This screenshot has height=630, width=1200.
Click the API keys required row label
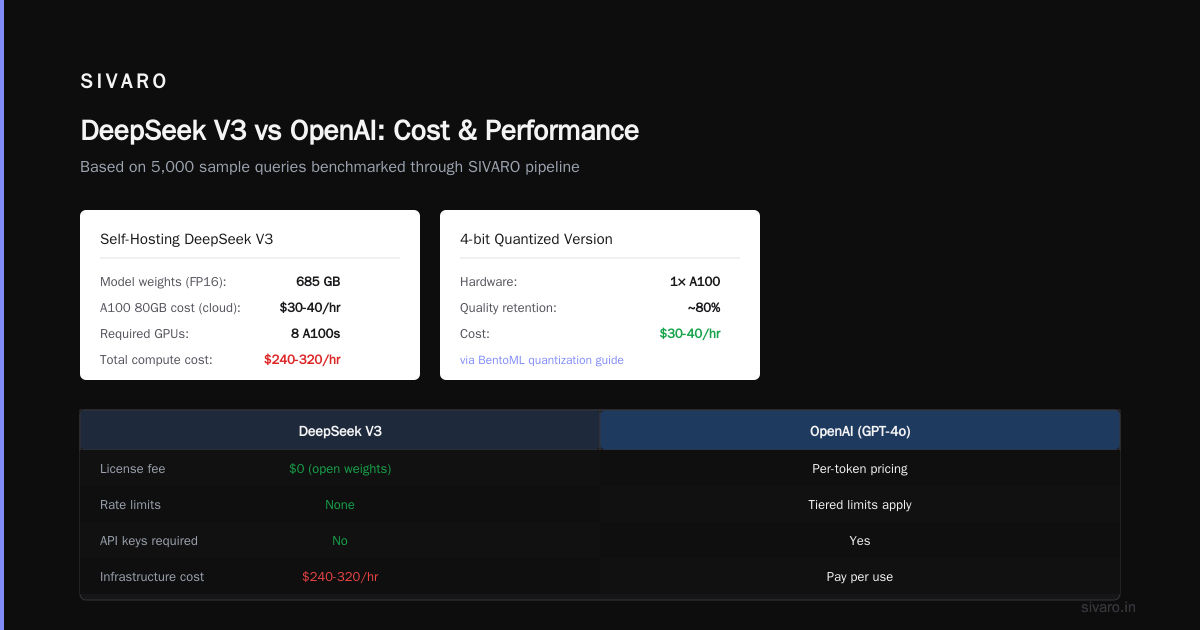pyautogui.click(x=149, y=540)
